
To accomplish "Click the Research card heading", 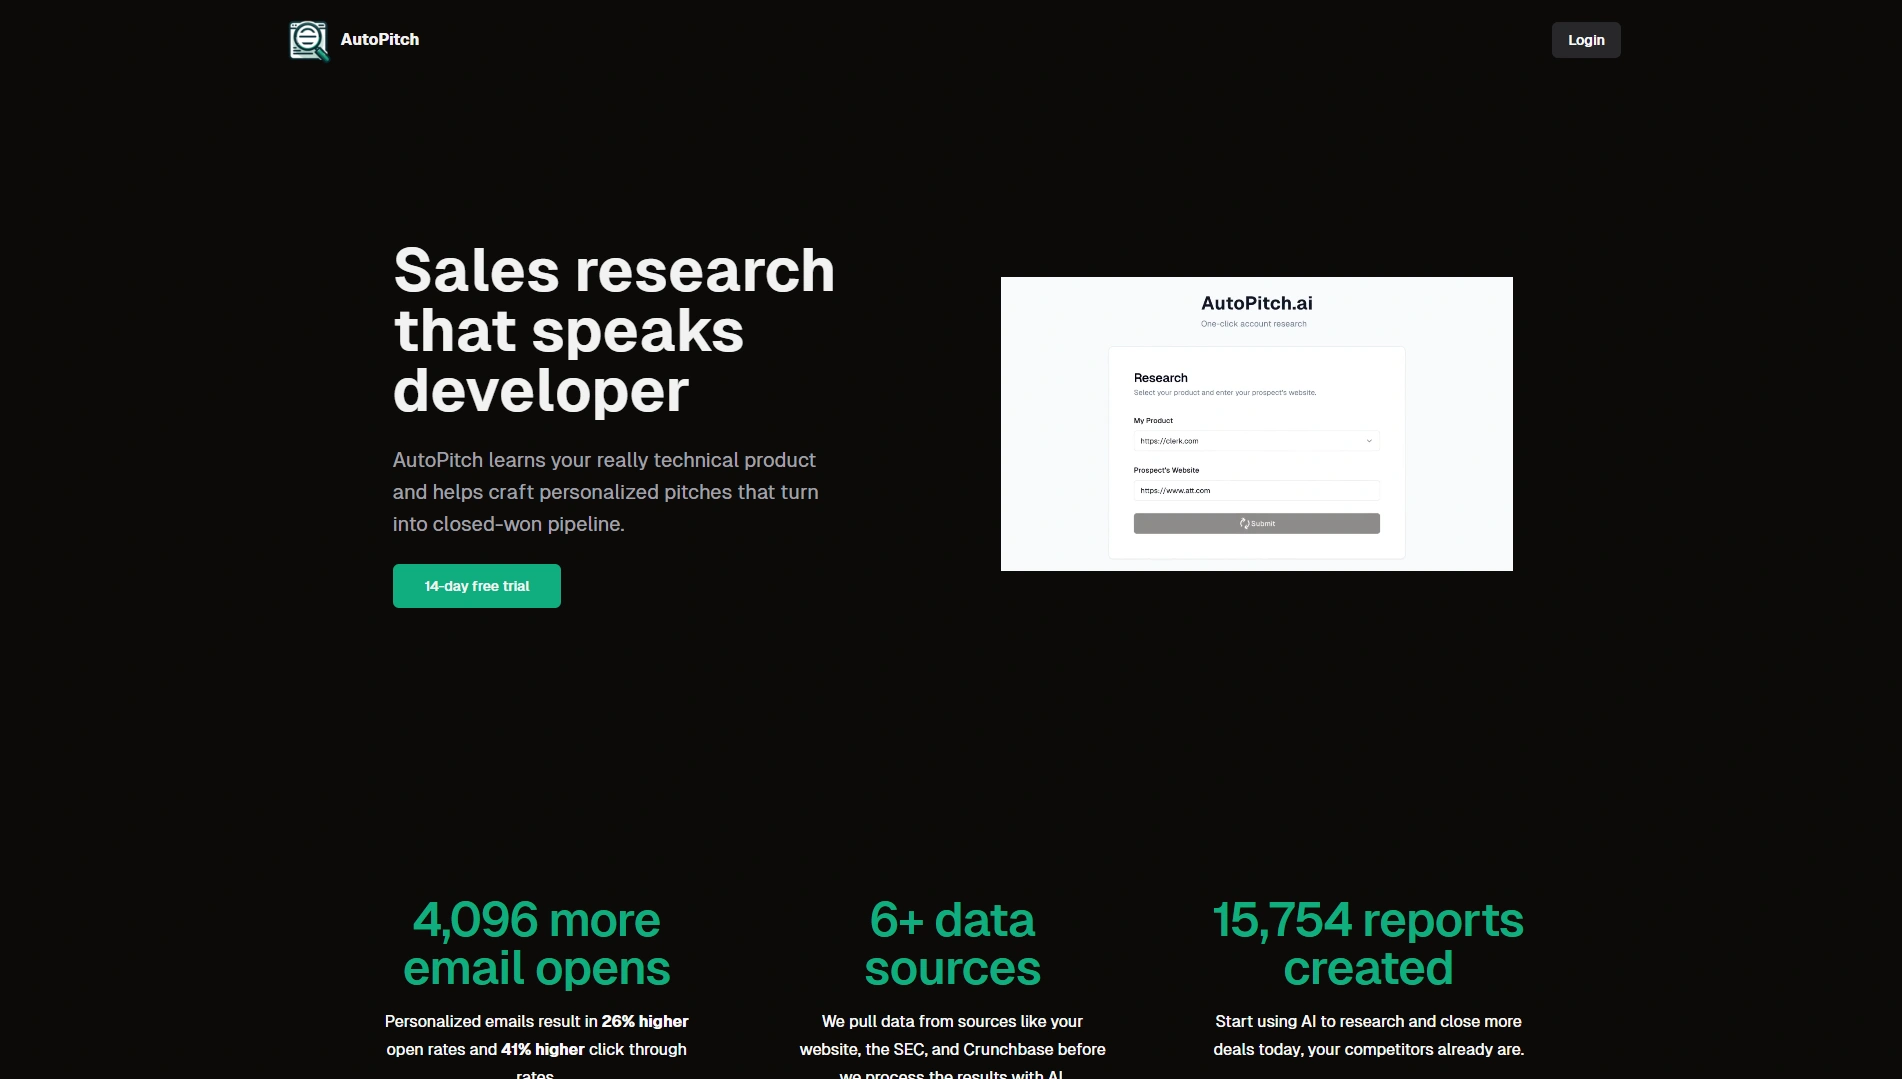I will click(x=1161, y=378).
